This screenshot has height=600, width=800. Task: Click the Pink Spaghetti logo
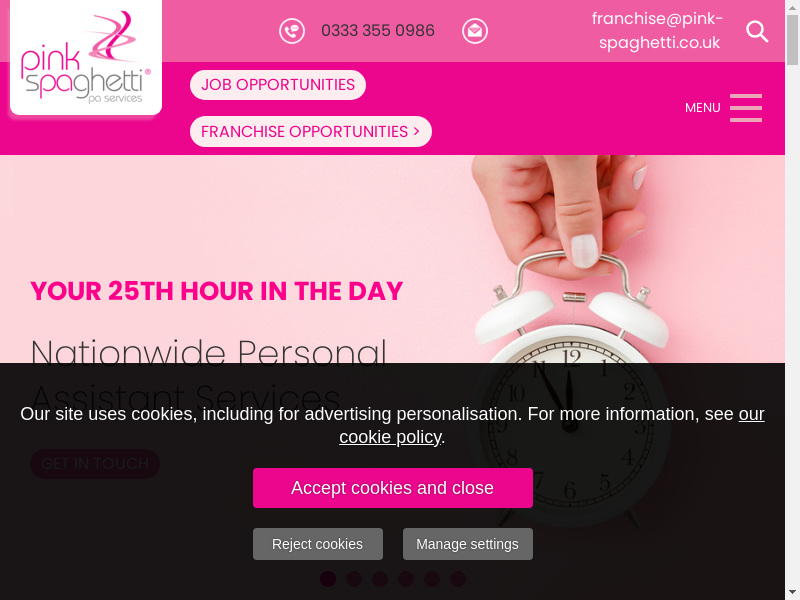tap(86, 57)
